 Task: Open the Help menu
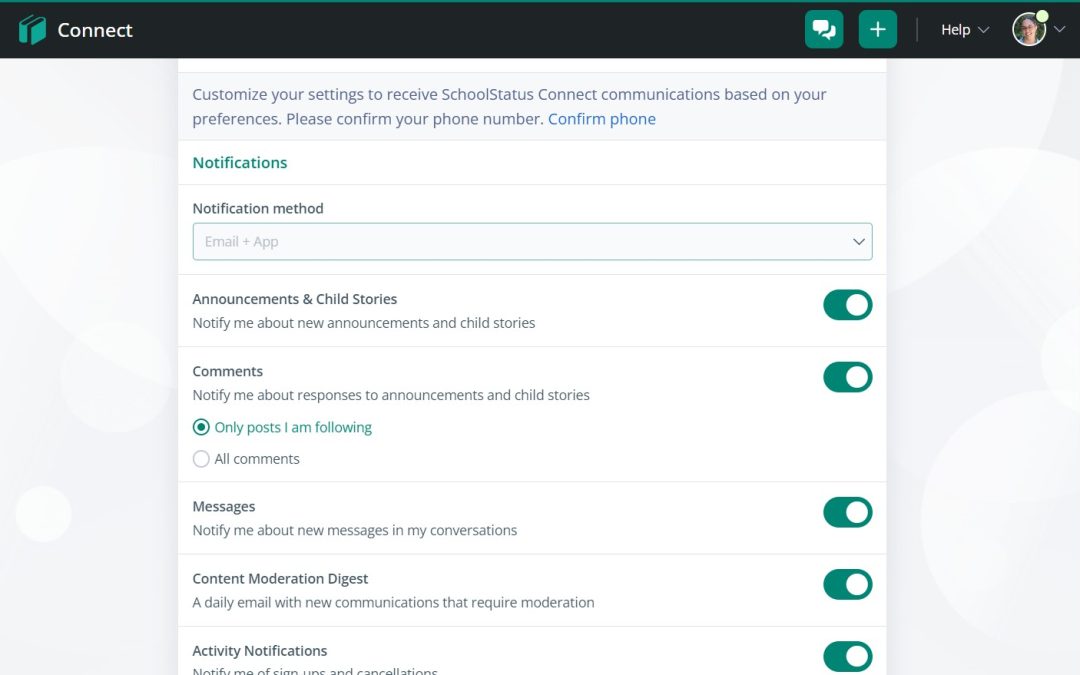pyautogui.click(x=955, y=30)
